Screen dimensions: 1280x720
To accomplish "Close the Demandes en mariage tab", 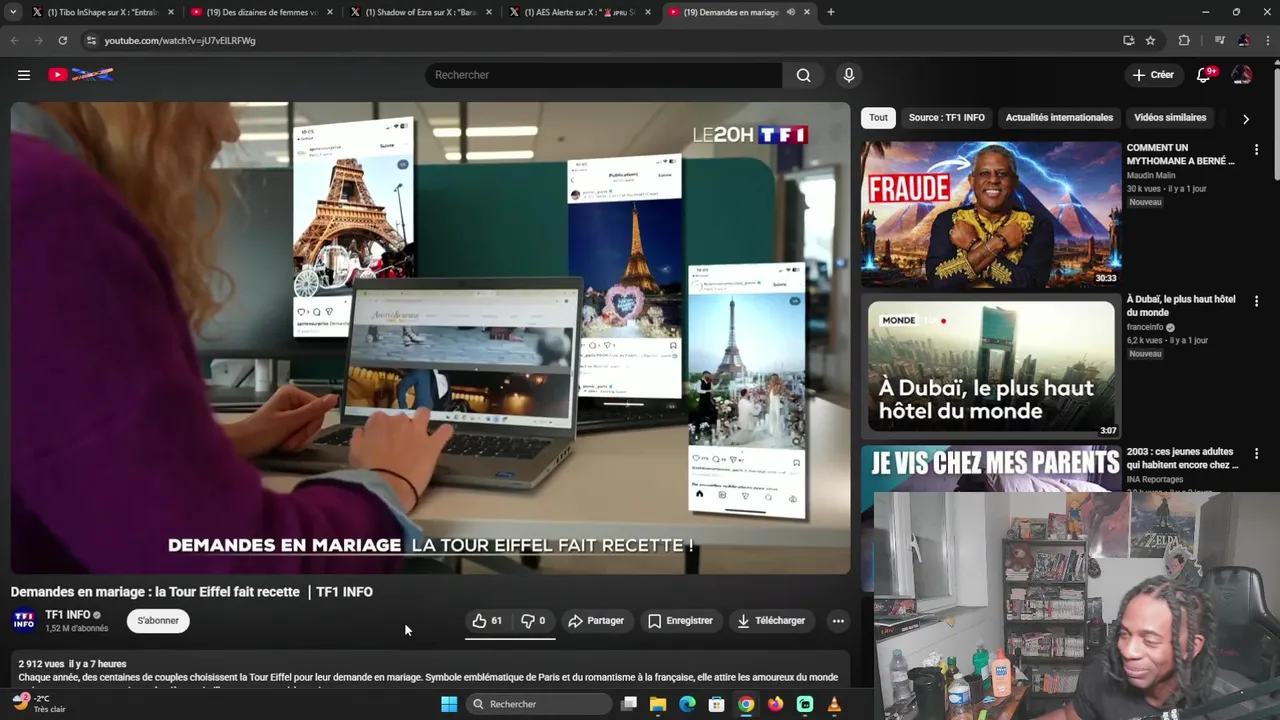I will 807,12.
